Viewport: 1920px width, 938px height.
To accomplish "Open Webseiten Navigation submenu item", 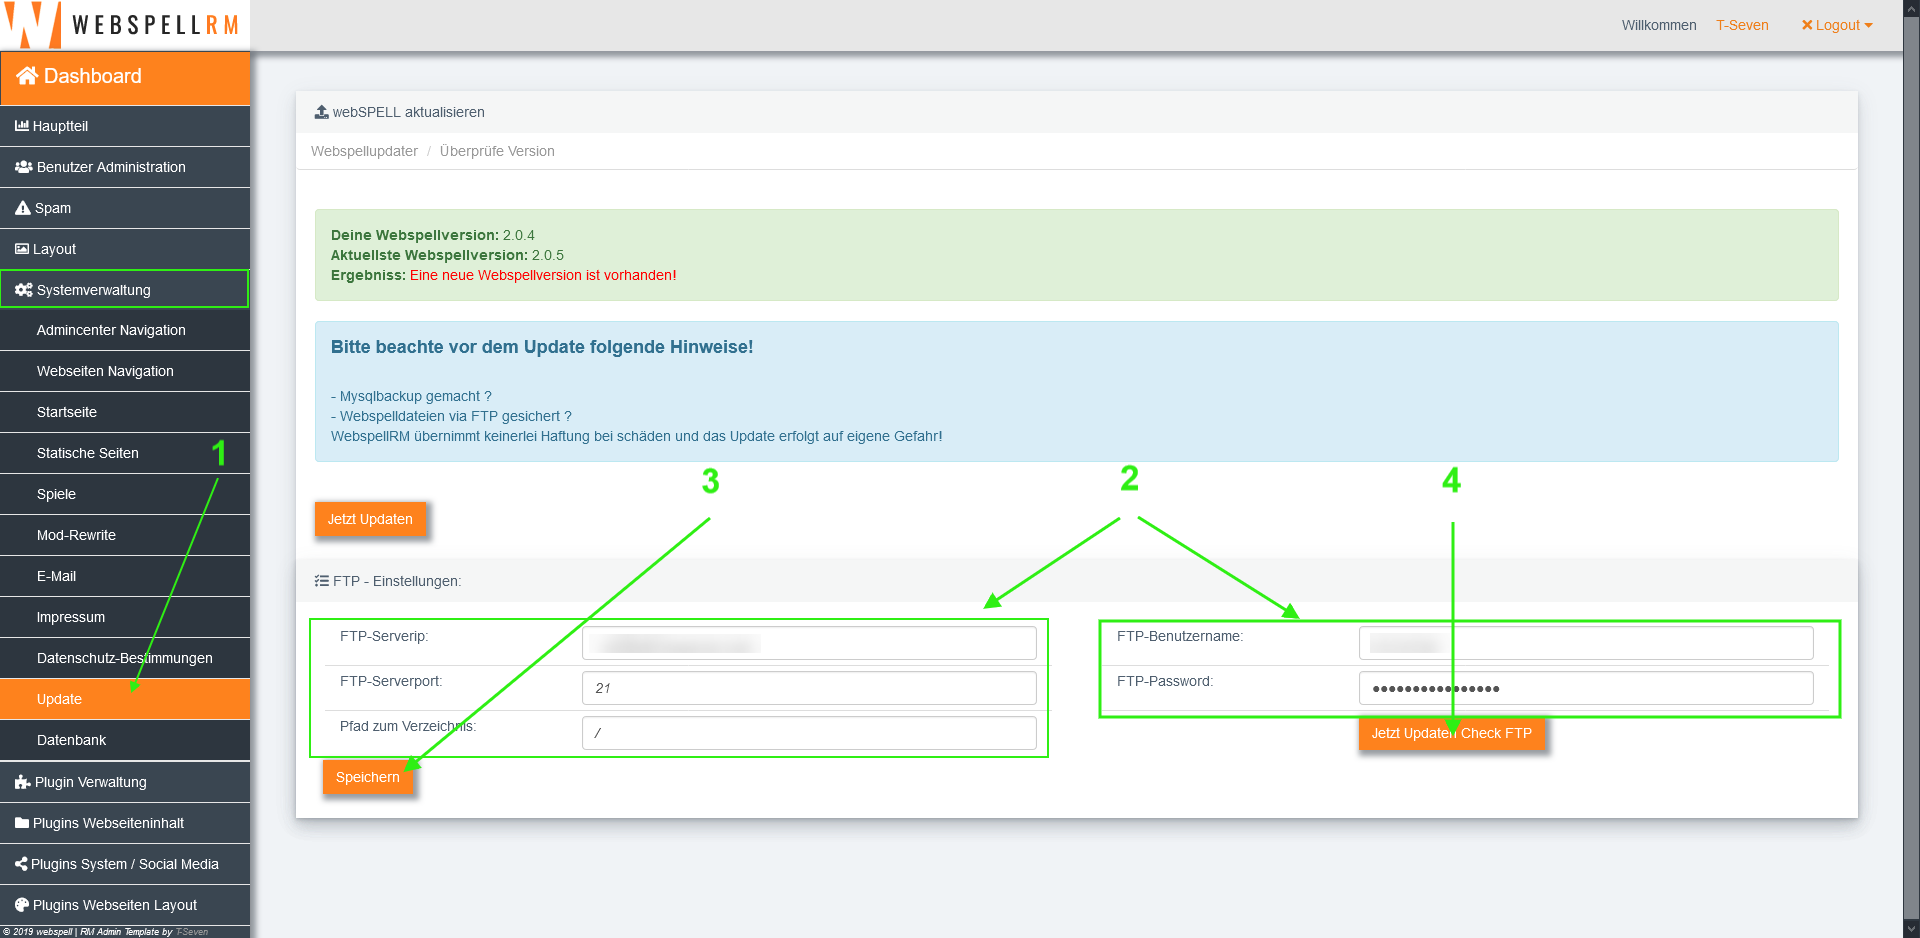I will coord(125,371).
